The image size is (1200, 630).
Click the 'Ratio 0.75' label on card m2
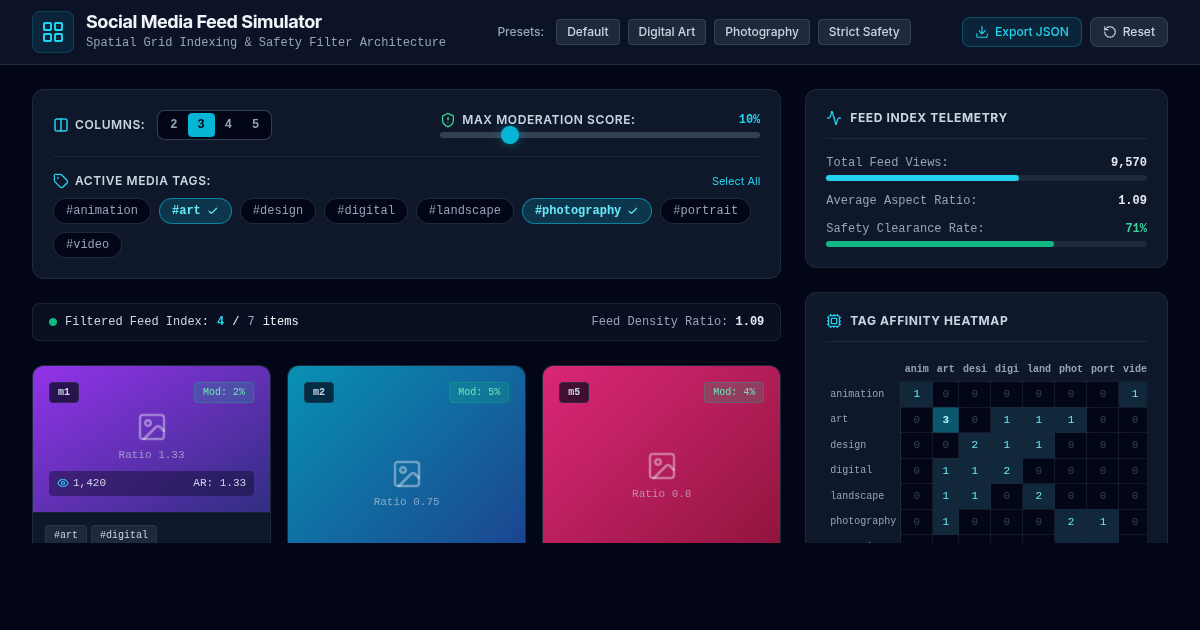(x=407, y=502)
